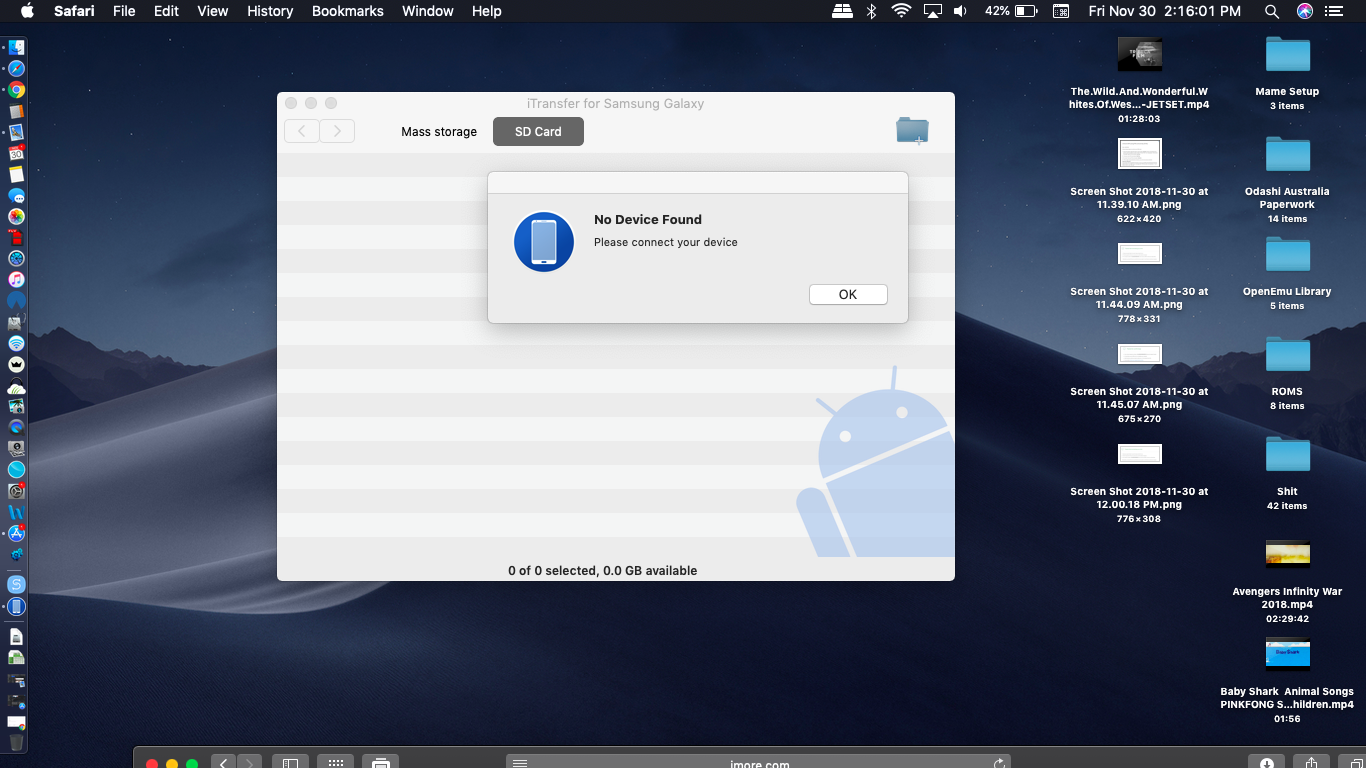Image resolution: width=1366 pixels, height=768 pixels.
Task: Open Finder from the Dock
Action: pyautogui.click(x=16, y=47)
